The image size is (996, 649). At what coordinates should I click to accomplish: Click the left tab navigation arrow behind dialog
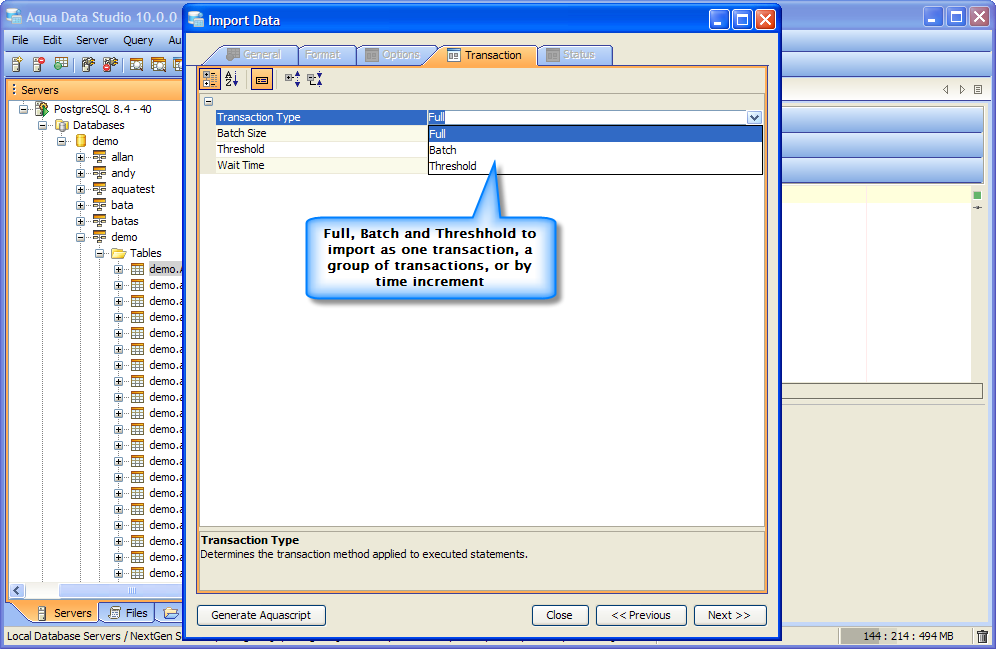pyautogui.click(x=946, y=90)
